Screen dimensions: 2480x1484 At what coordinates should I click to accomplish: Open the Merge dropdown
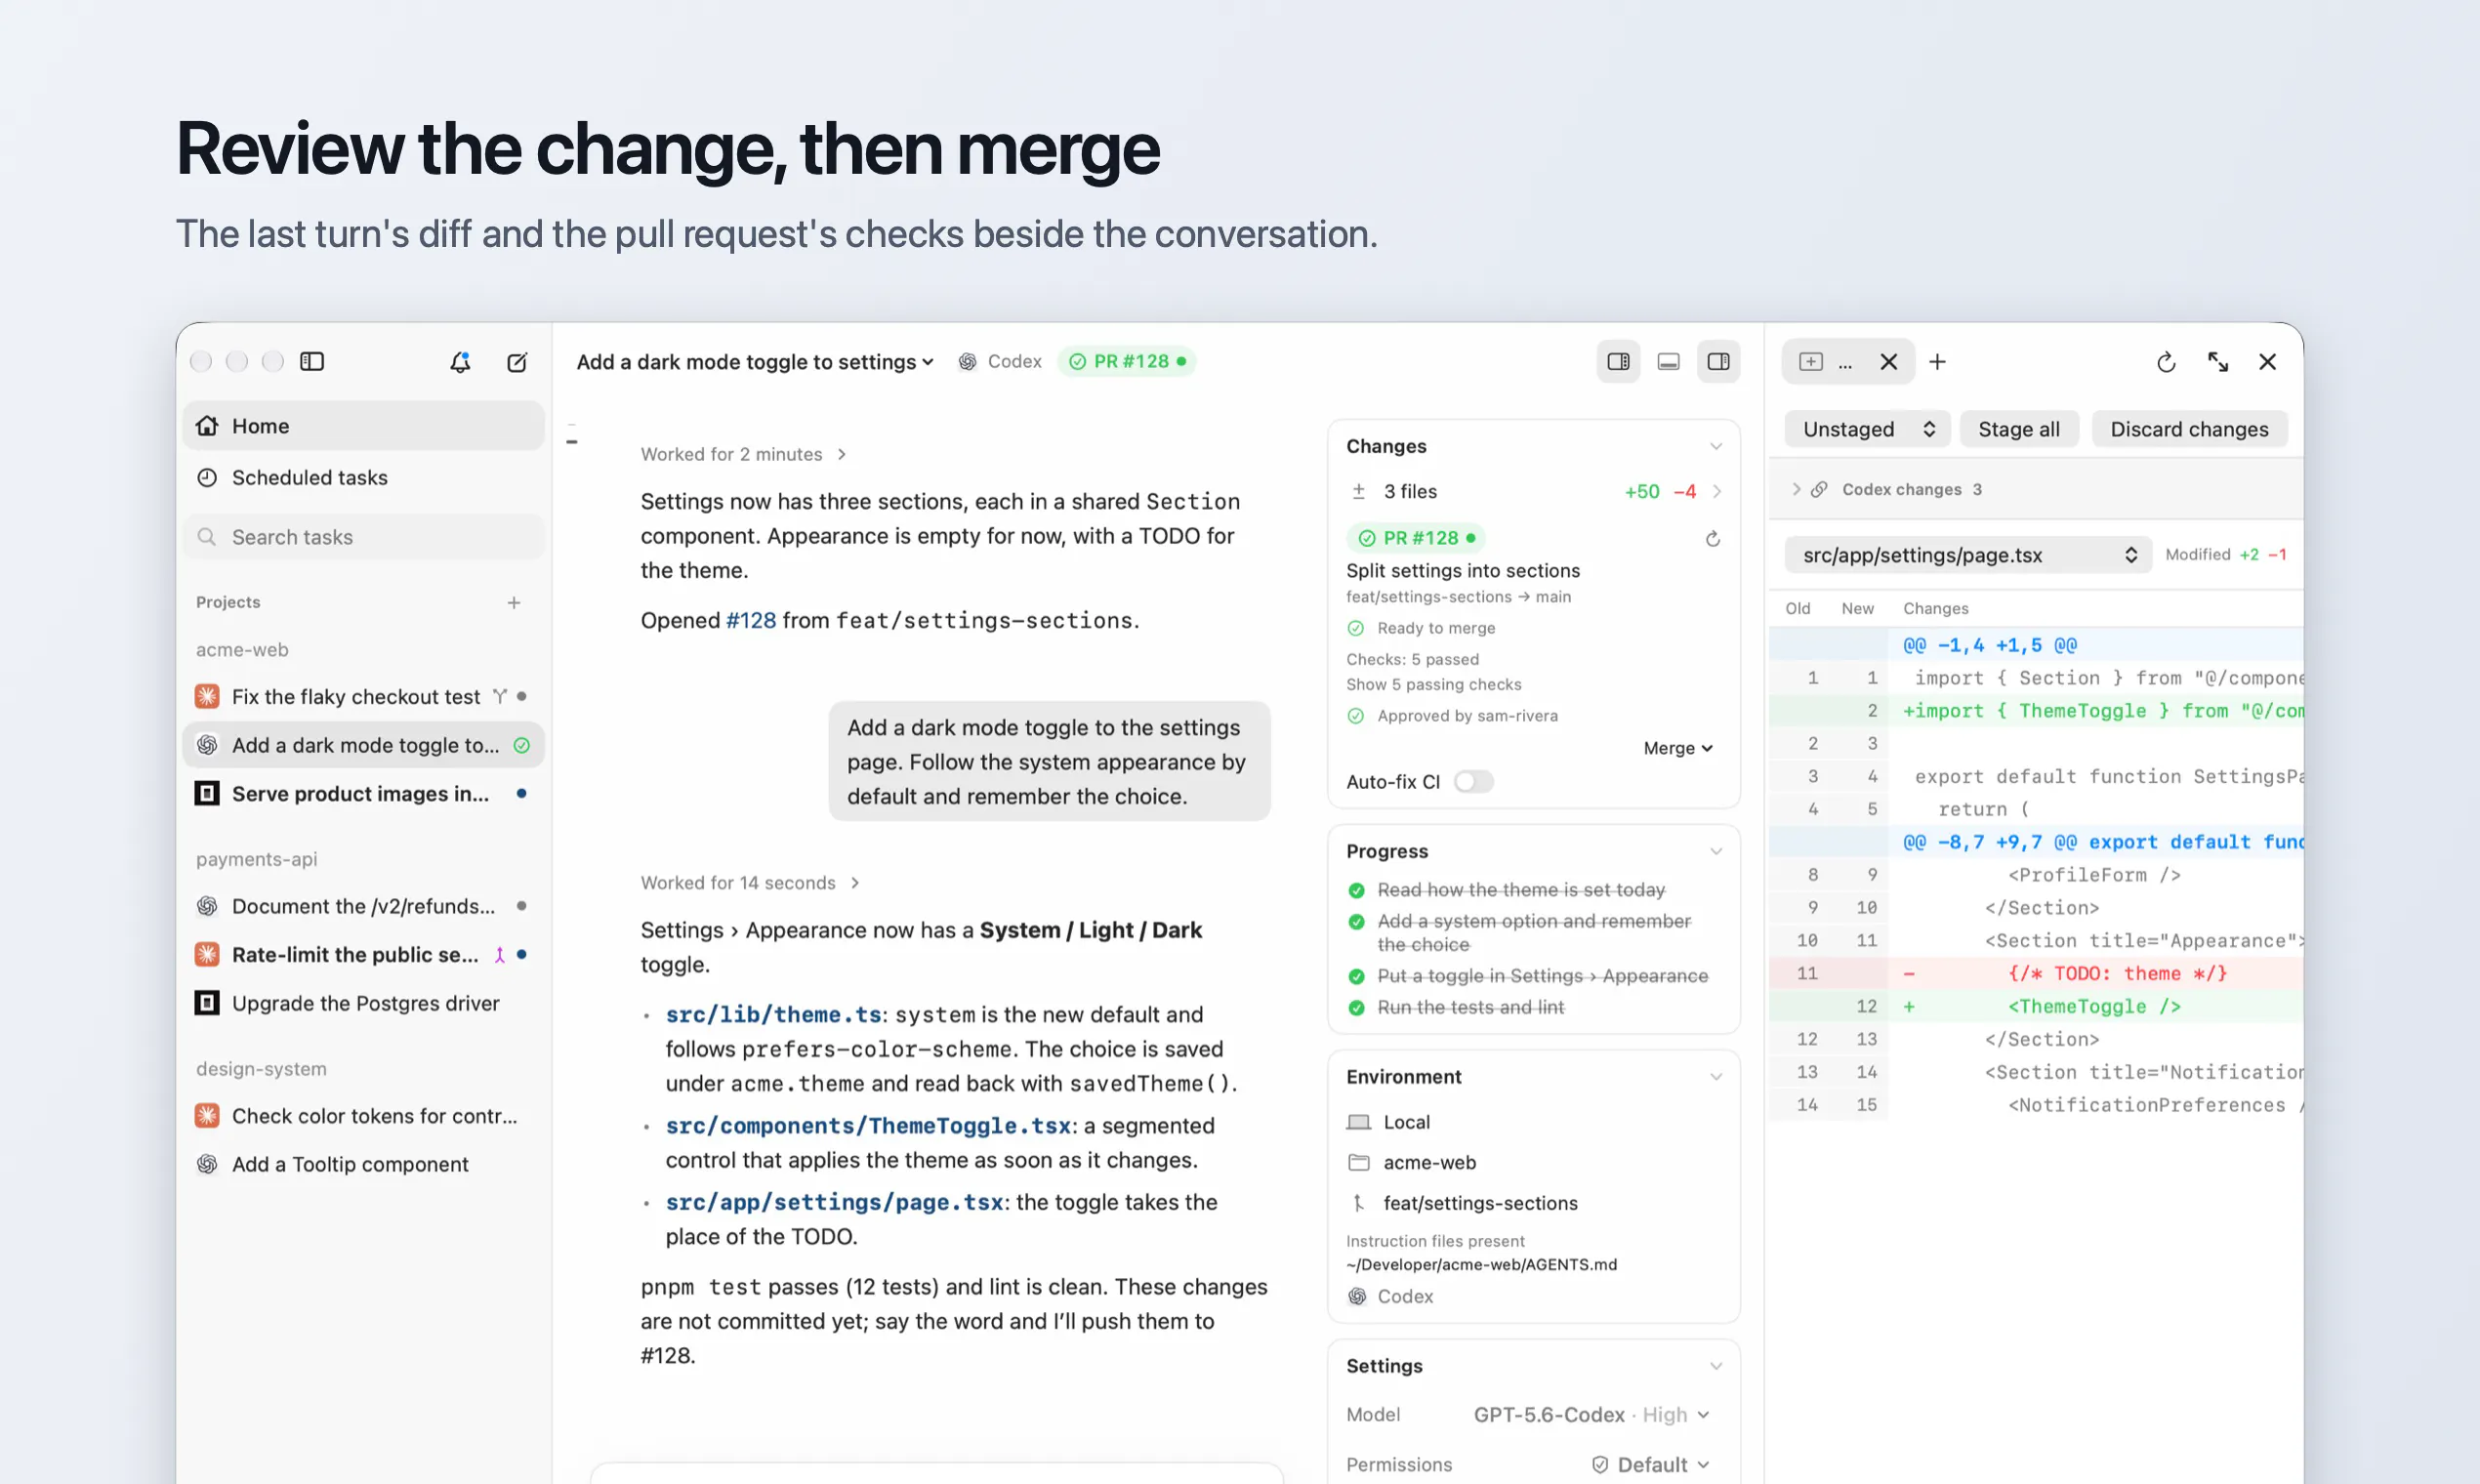(x=1678, y=748)
